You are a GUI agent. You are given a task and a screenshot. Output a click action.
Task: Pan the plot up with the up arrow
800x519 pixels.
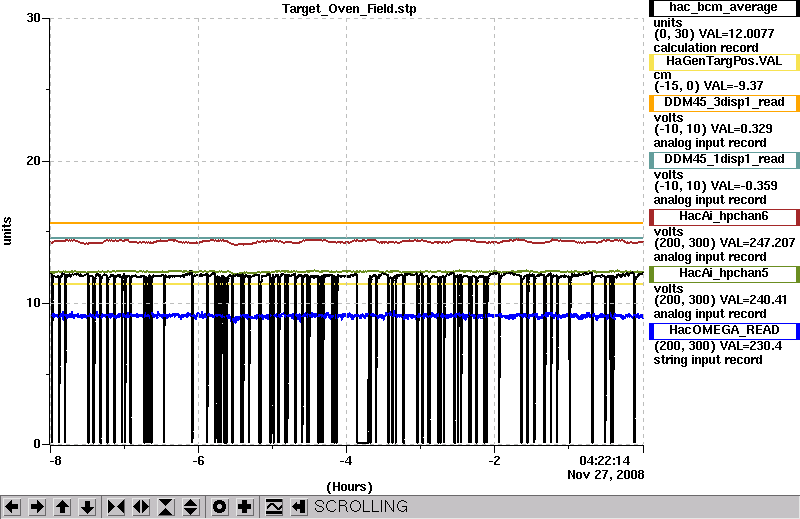pos(62,507)
